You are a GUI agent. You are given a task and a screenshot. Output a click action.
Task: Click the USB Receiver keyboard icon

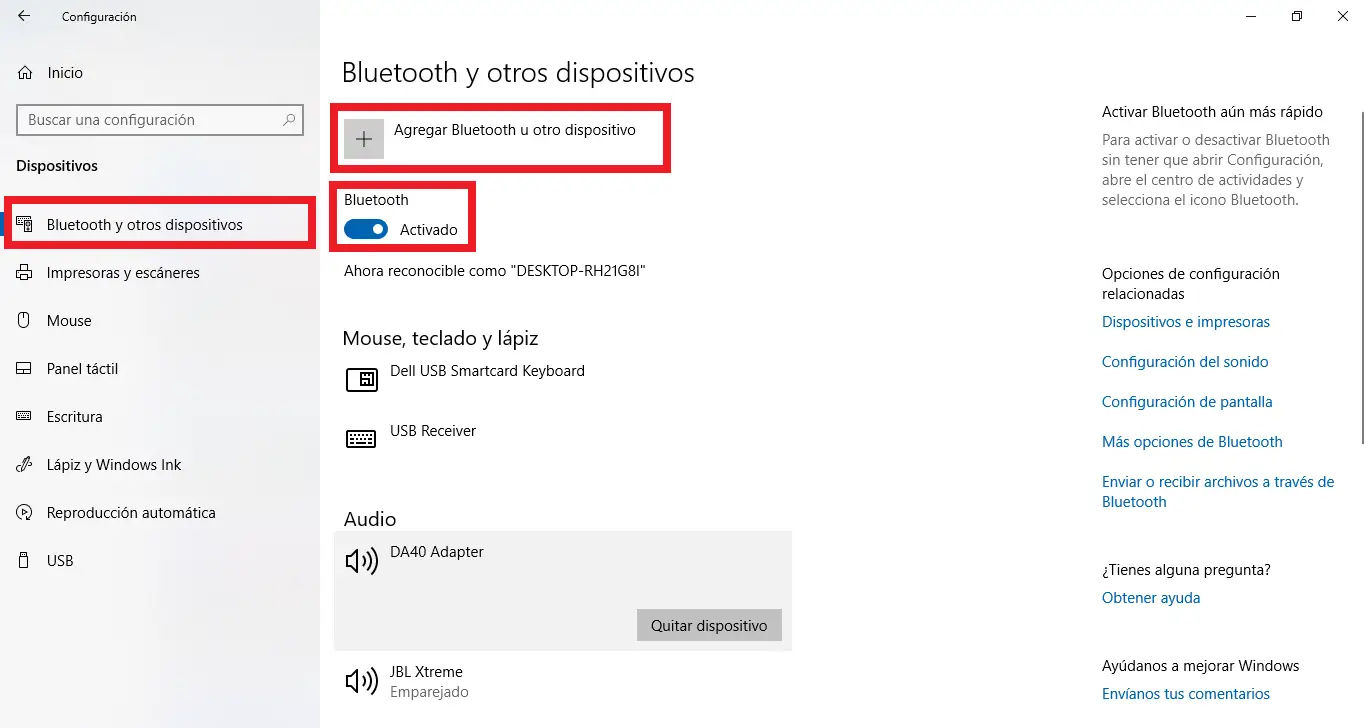click(x=361, y=438)
